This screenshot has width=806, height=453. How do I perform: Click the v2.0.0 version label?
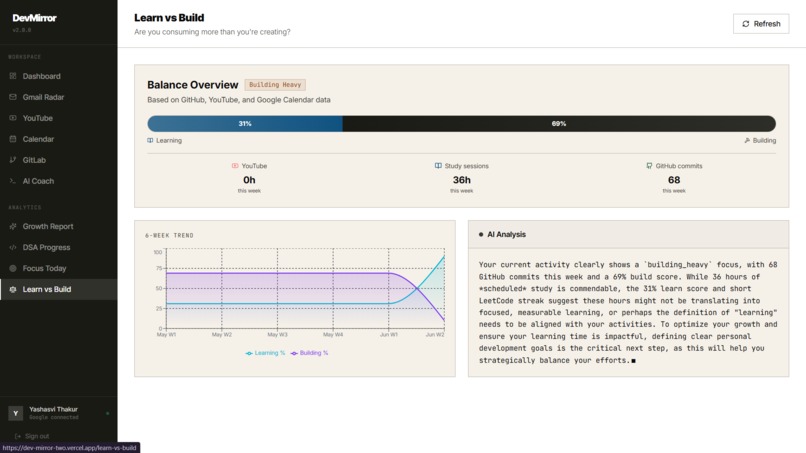tap(22, 30)
